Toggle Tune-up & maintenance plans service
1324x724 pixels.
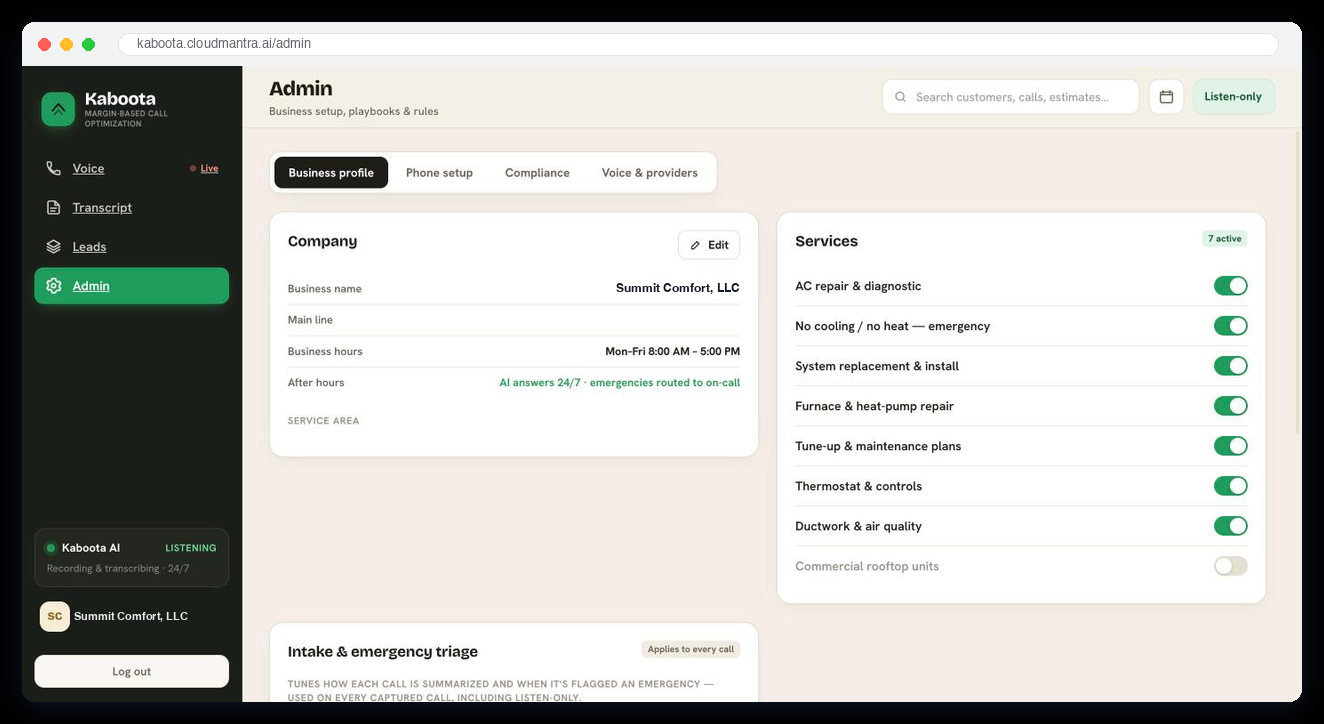(1230, 446)
